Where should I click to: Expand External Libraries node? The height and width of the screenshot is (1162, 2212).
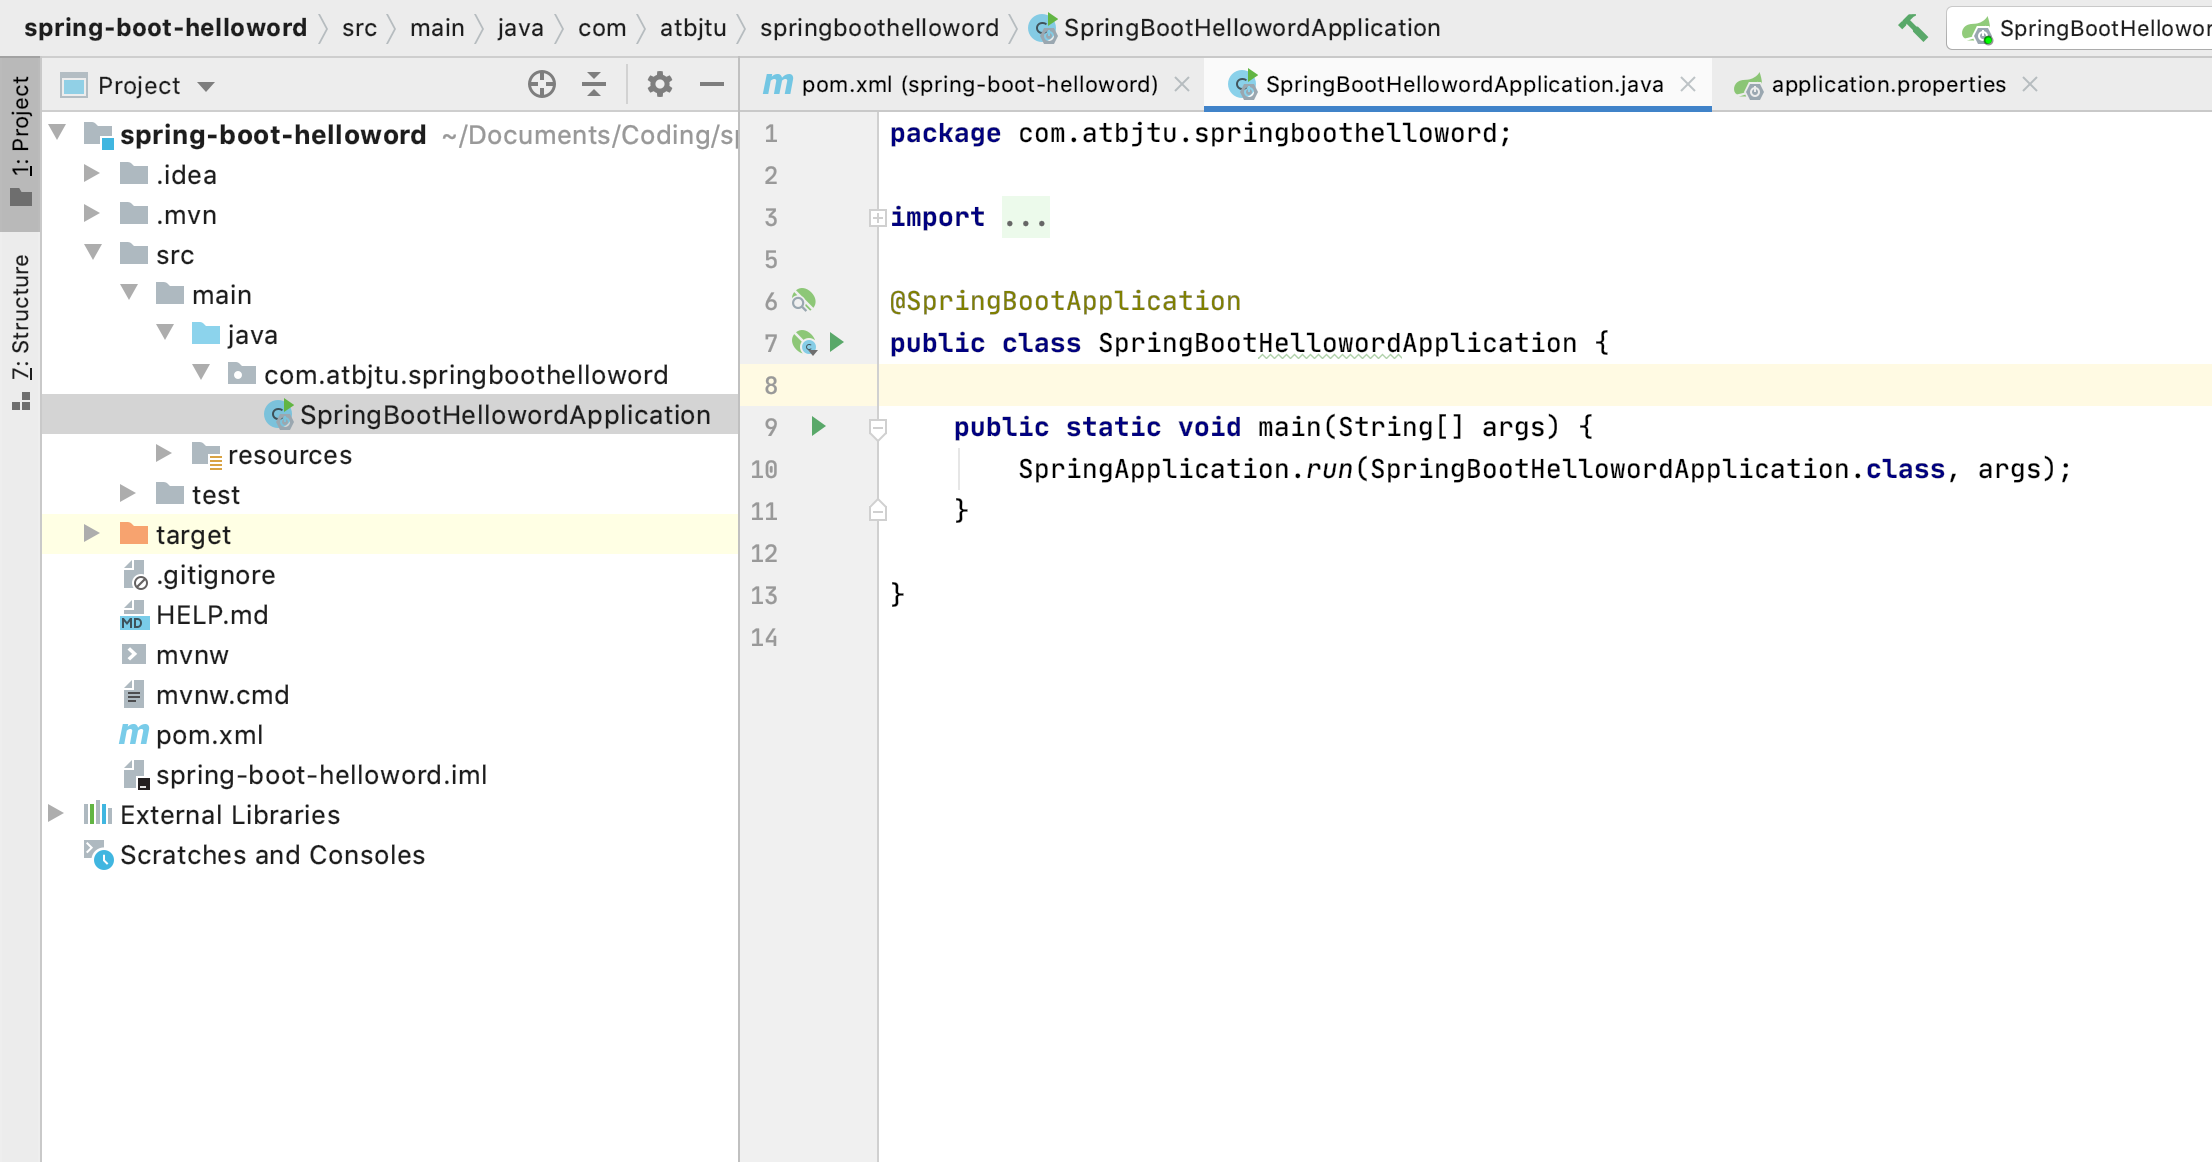pos(56,814)
